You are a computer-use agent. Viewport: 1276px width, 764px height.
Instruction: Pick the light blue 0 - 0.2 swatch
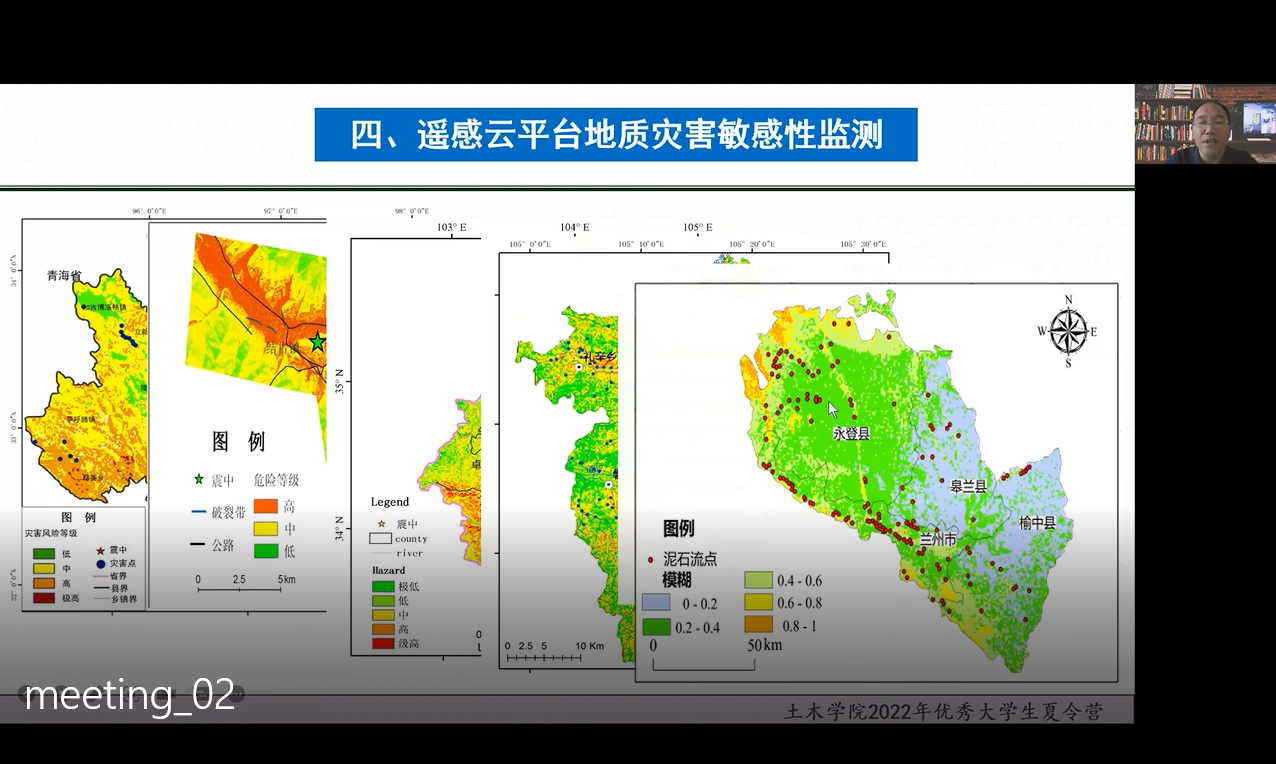(x=656, y=604)
